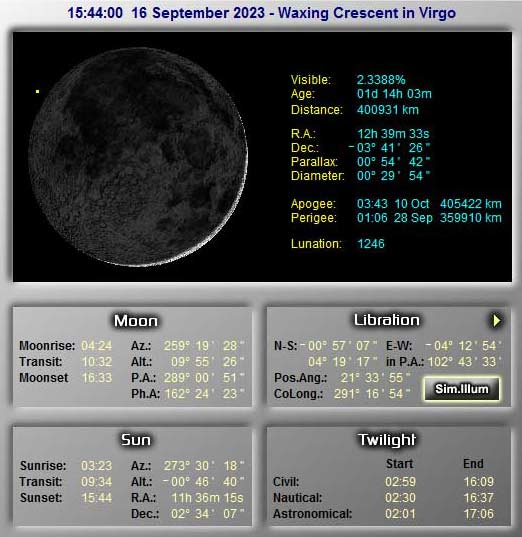
Task: Click the Moon image thumbnail
Action: tap(138, 157)
